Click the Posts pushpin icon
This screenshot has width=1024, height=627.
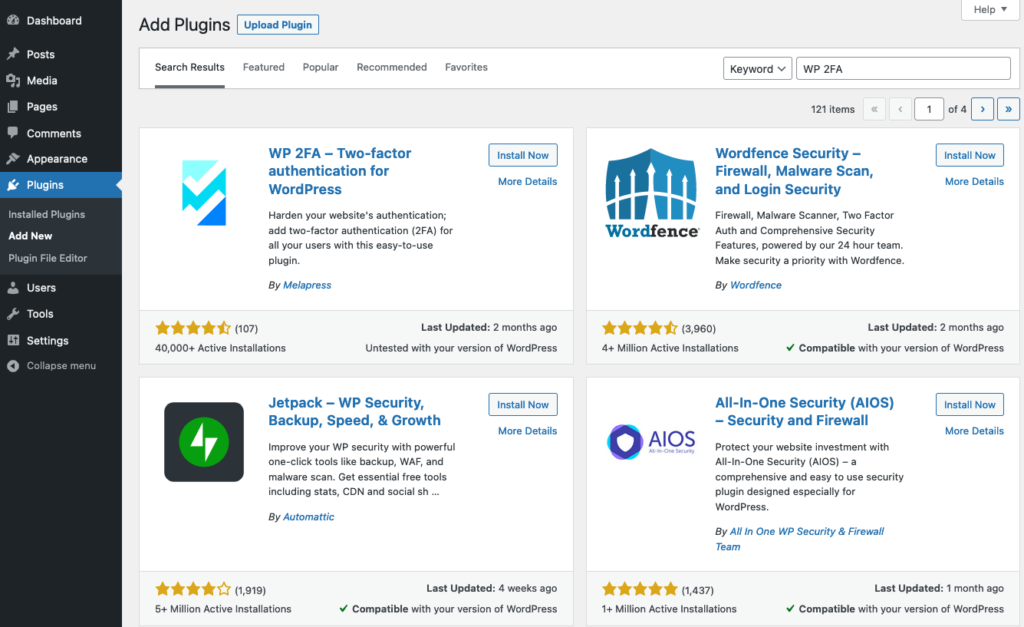coord(13,54)
